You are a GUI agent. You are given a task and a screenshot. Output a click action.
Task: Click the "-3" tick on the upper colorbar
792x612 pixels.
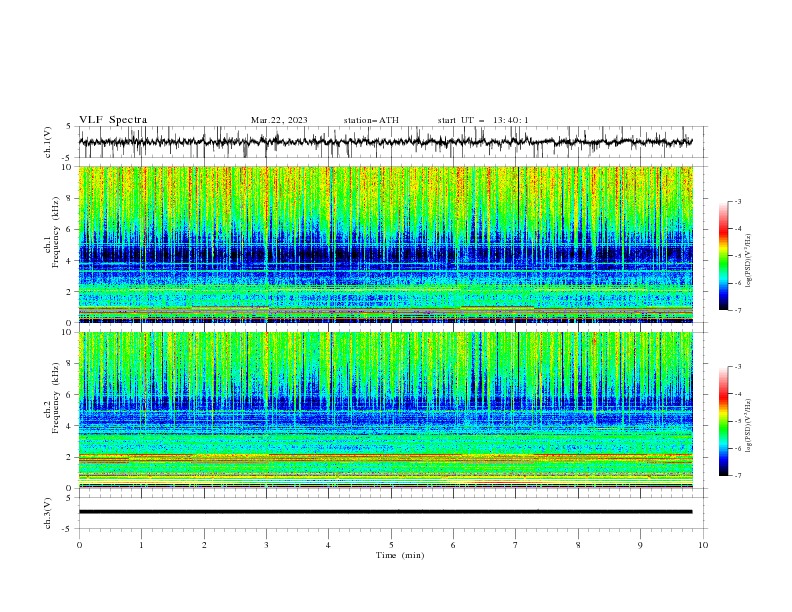[x=737, y=201]
